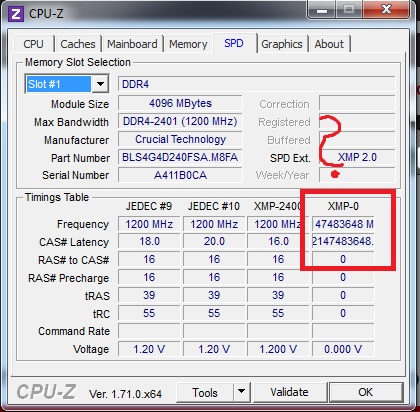The height and width of the screenshot is (412, 420).
Task: Click the DDR4-2401 (1200 MHz) bandwidth value
Action: coord(180,121)
